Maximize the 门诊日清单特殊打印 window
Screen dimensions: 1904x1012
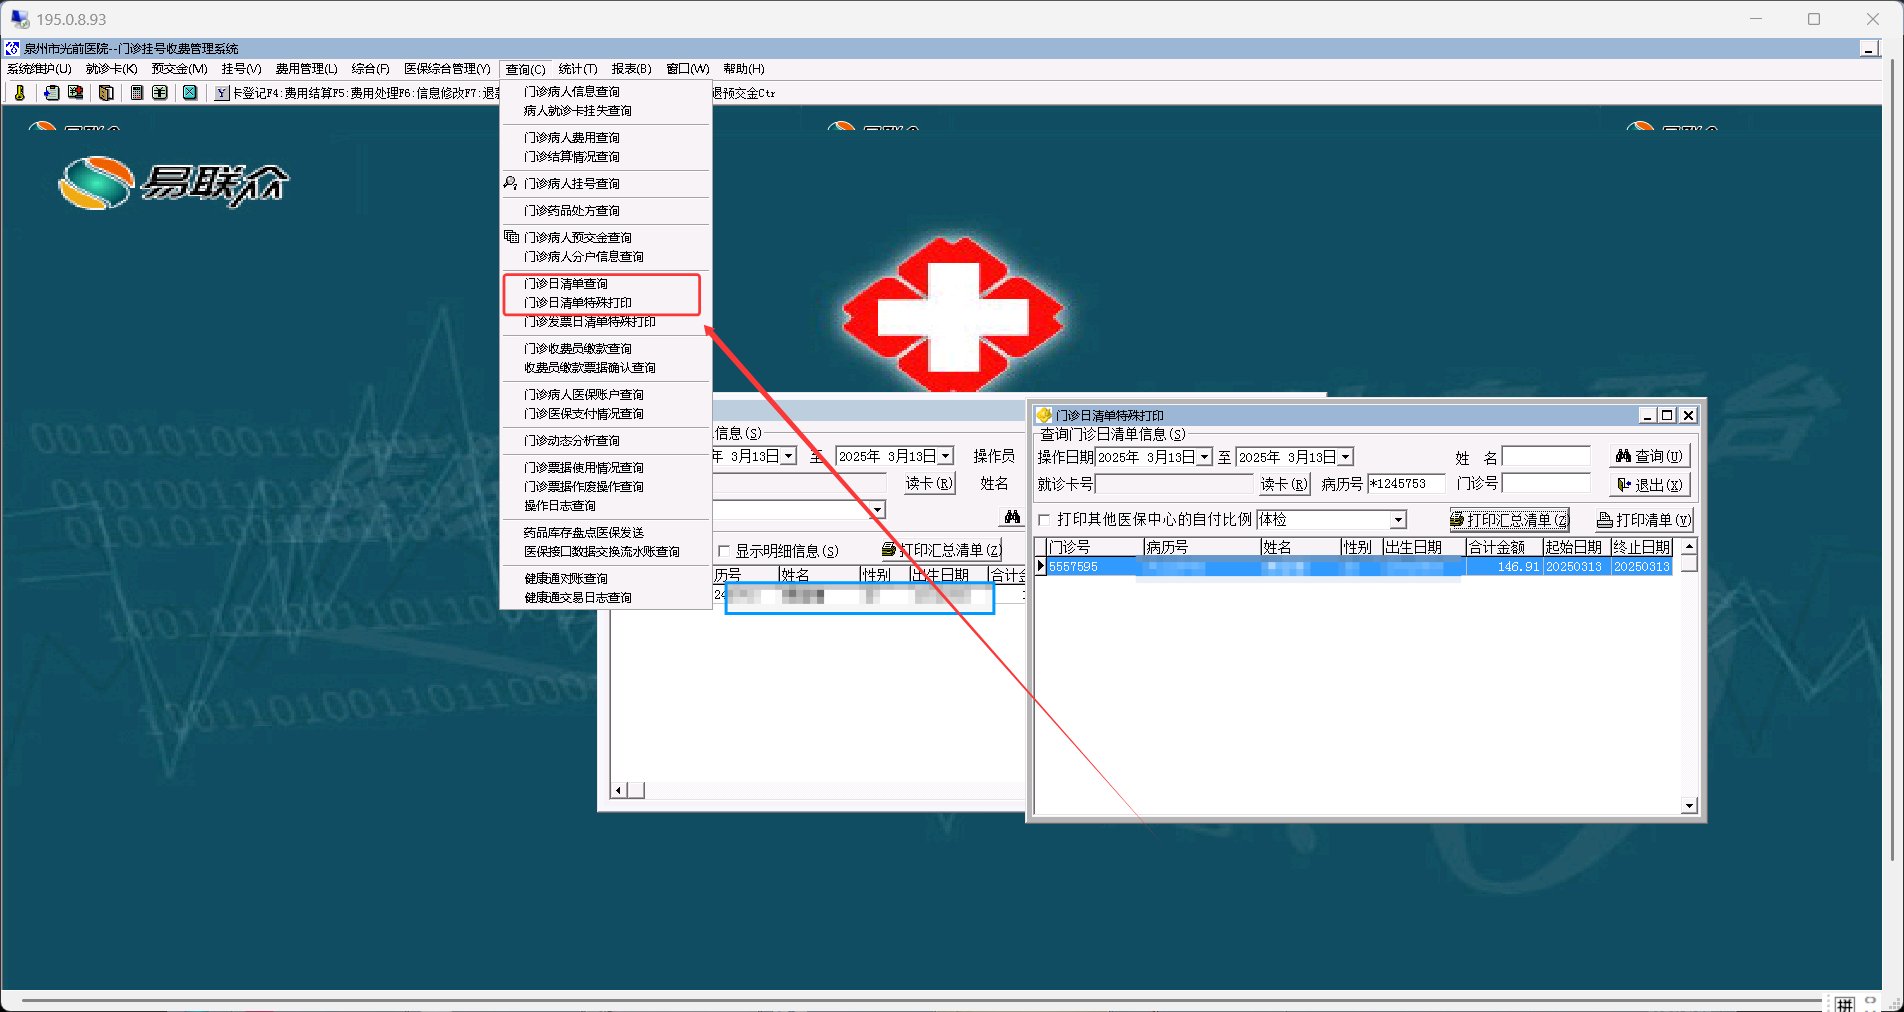pos(1667,415)
